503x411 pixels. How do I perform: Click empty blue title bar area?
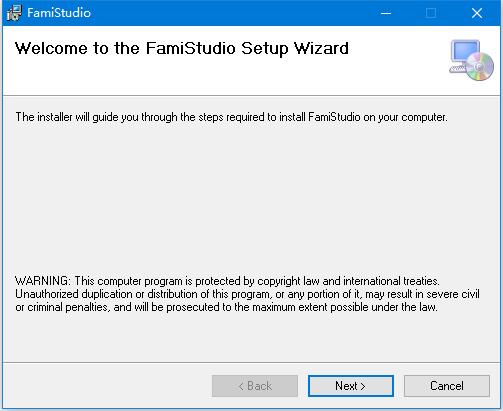click(233, 13)
